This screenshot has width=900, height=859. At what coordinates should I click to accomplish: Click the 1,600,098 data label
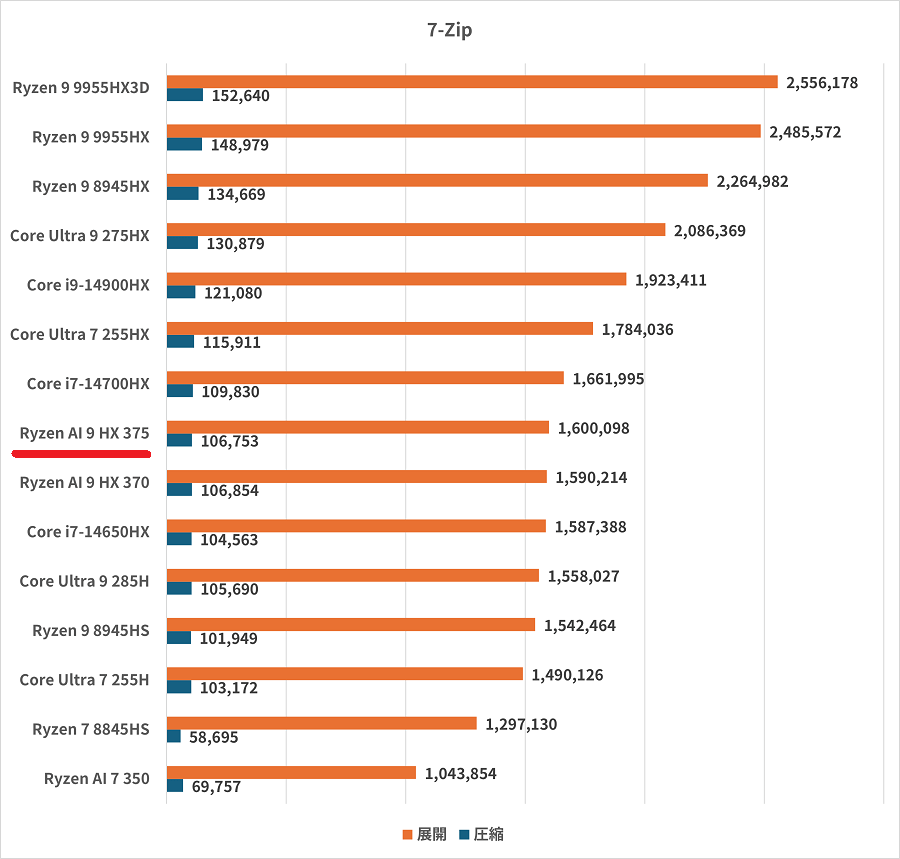594,427
